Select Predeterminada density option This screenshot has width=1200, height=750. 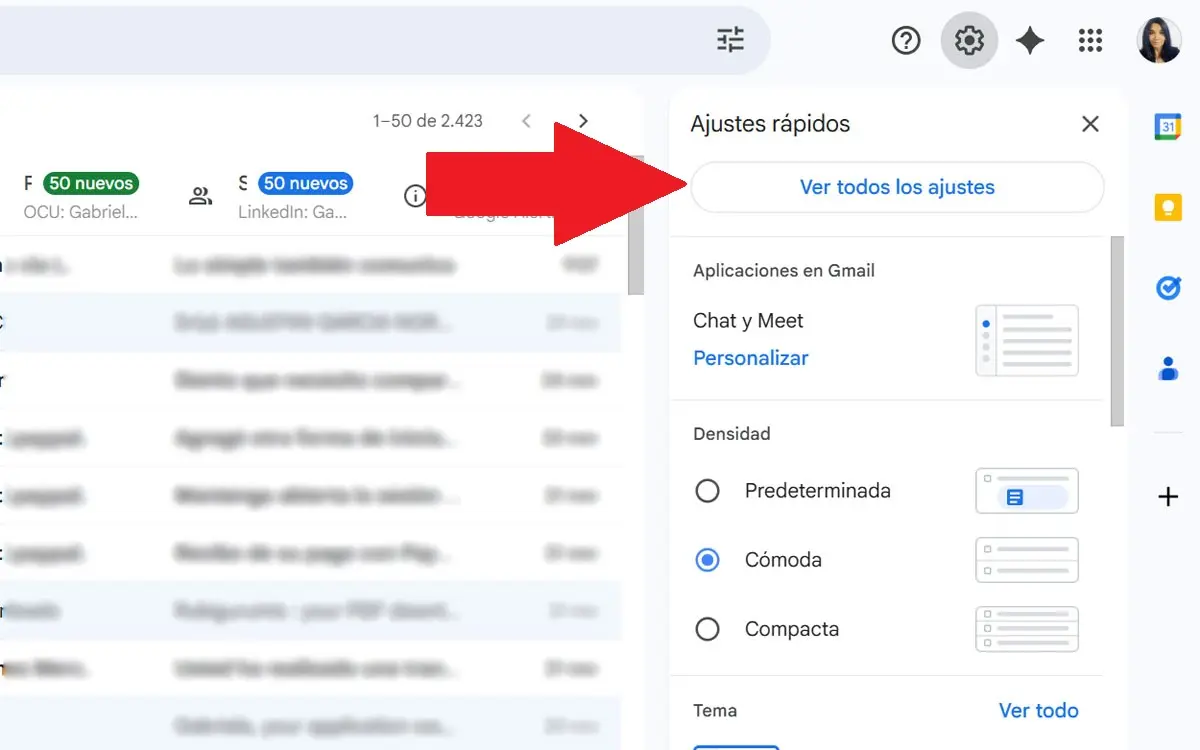click(x=708, y=491)
